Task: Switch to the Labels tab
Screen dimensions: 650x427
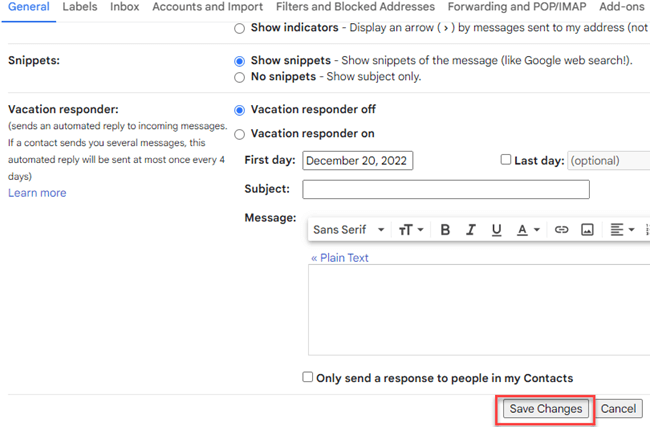Action: [x=79, y=7]
